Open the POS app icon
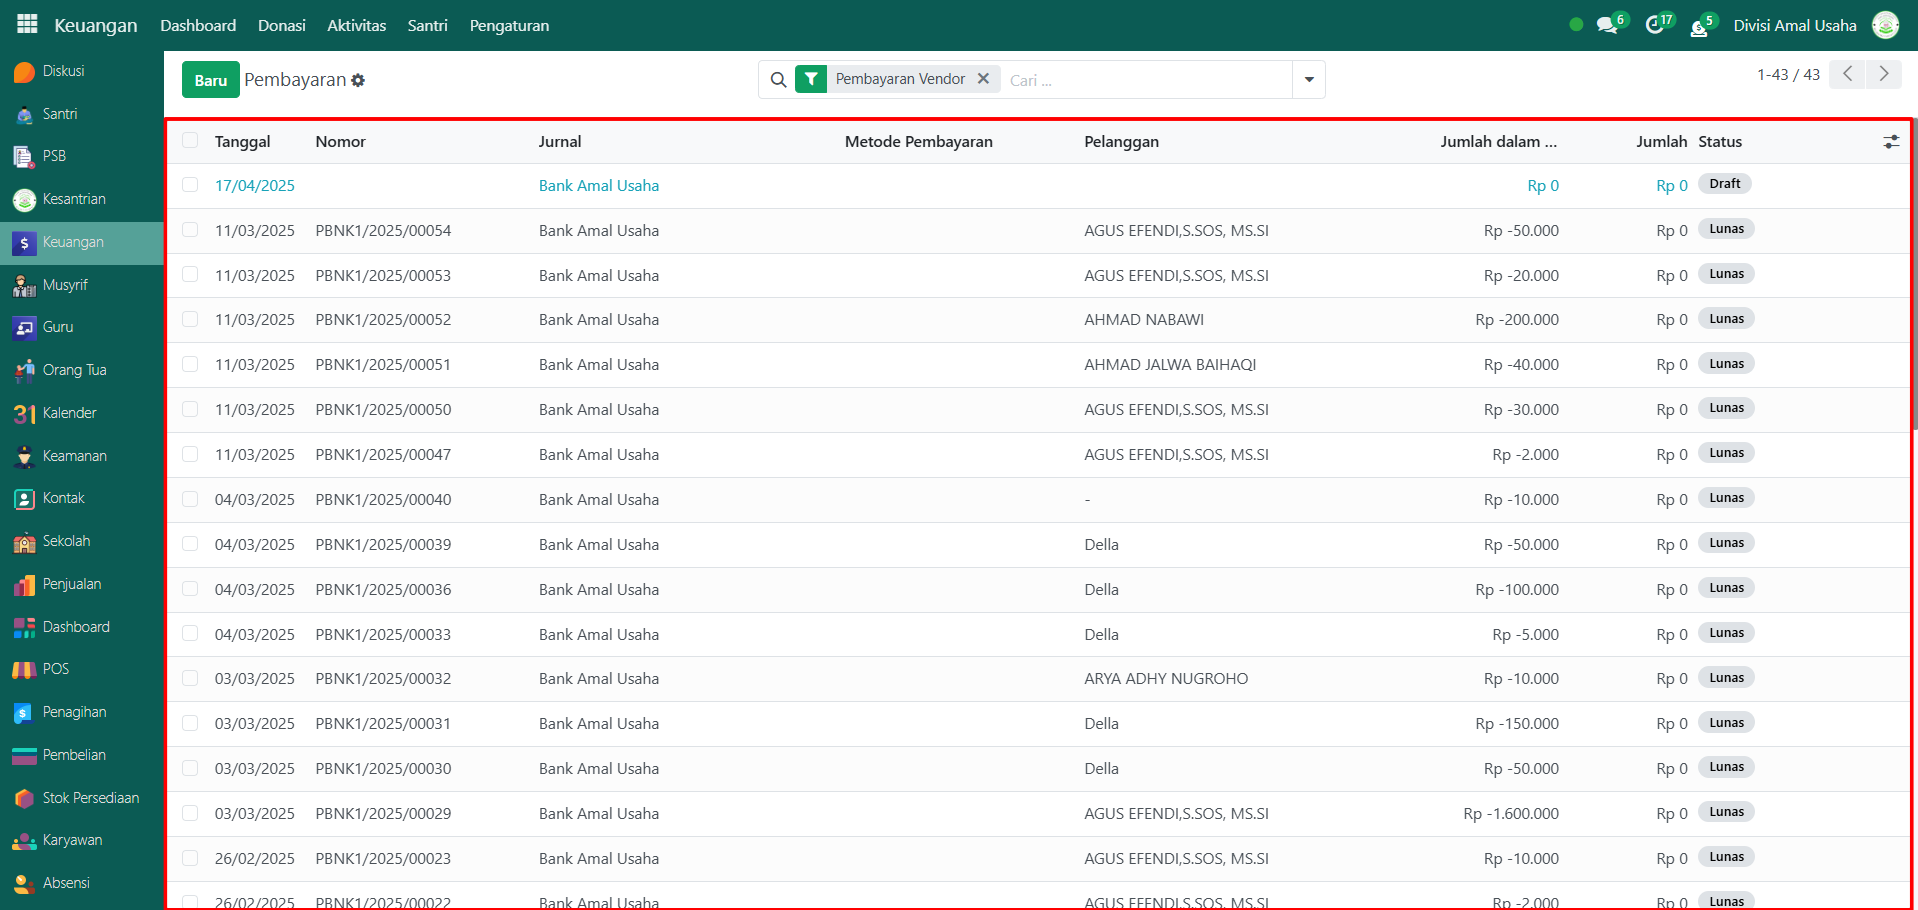Image resolution: width=1918 pixels, height=910 pixels. pos(25,670)
